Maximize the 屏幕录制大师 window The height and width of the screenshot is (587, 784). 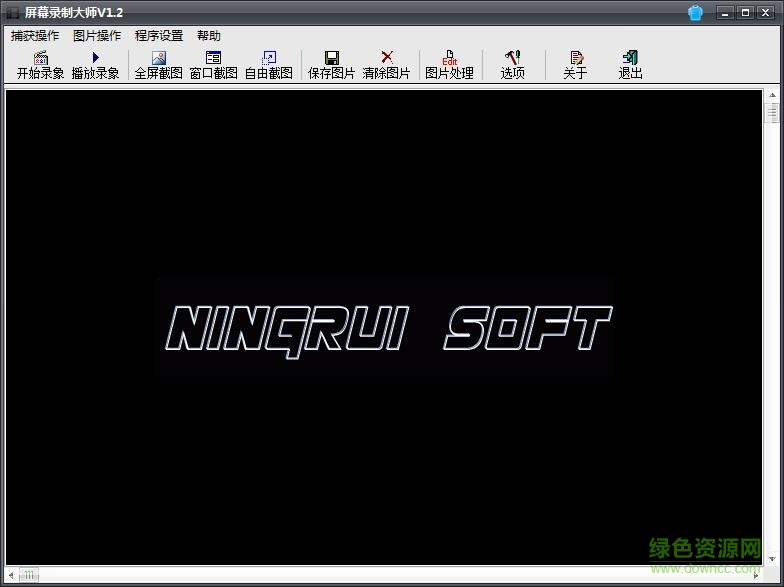coord(746,13)
